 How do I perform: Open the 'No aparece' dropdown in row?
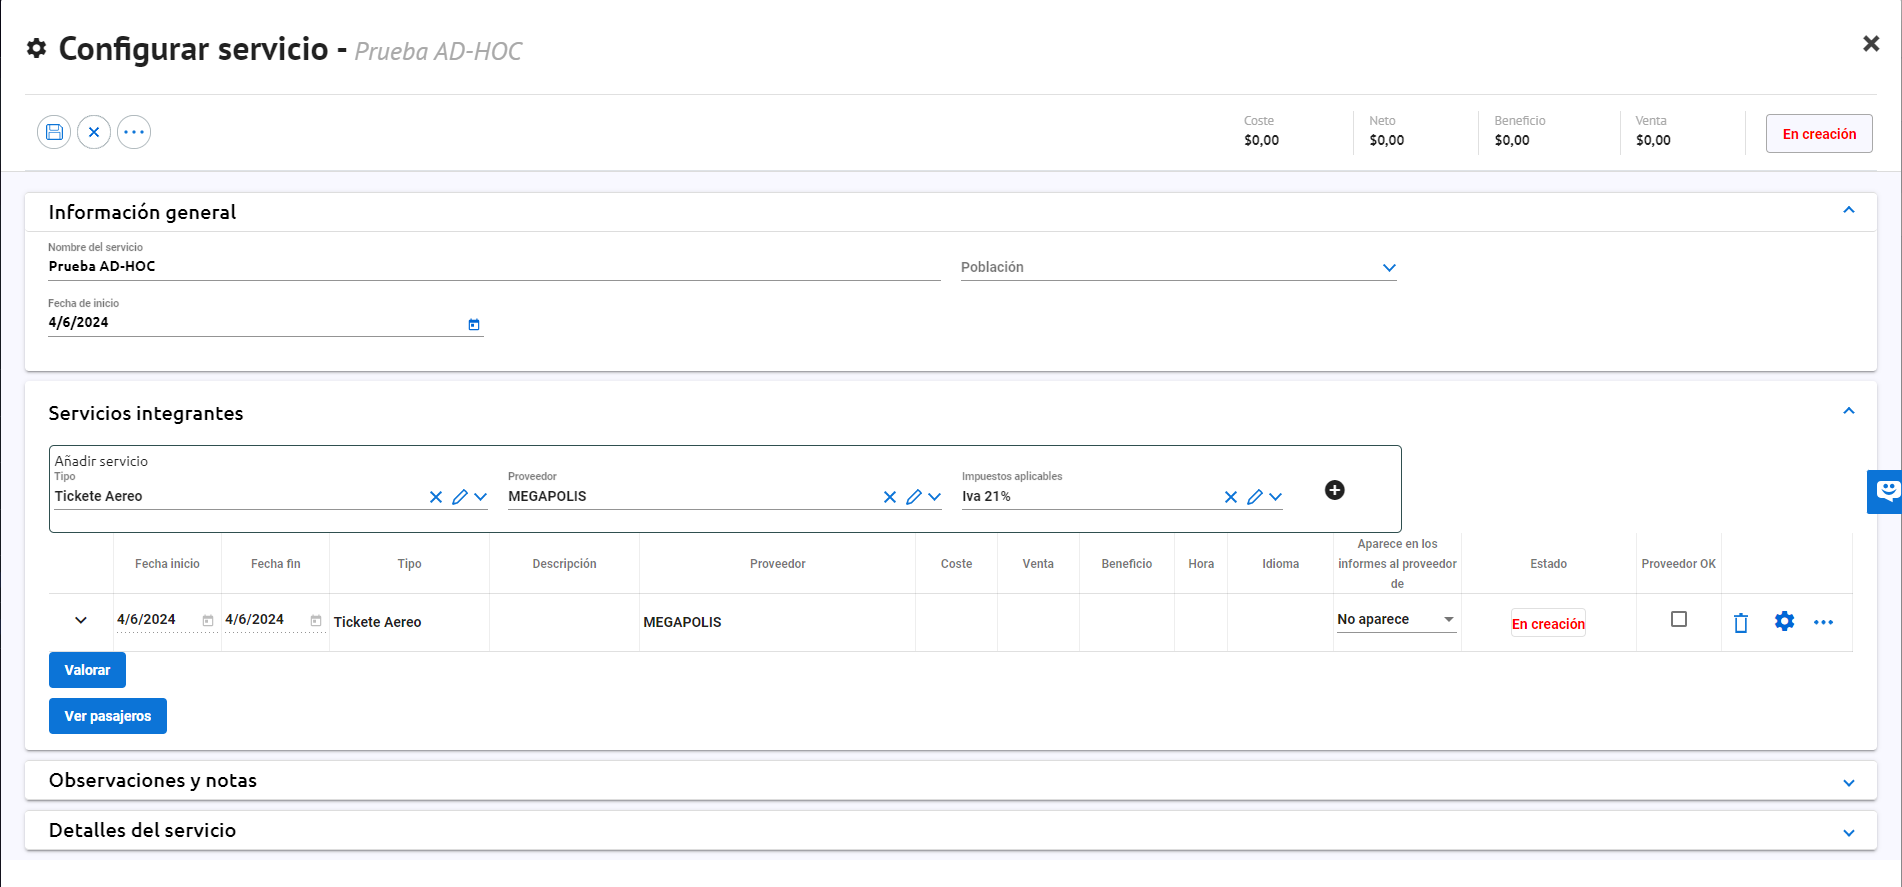pyautogui.click(x=1396, y=620)
